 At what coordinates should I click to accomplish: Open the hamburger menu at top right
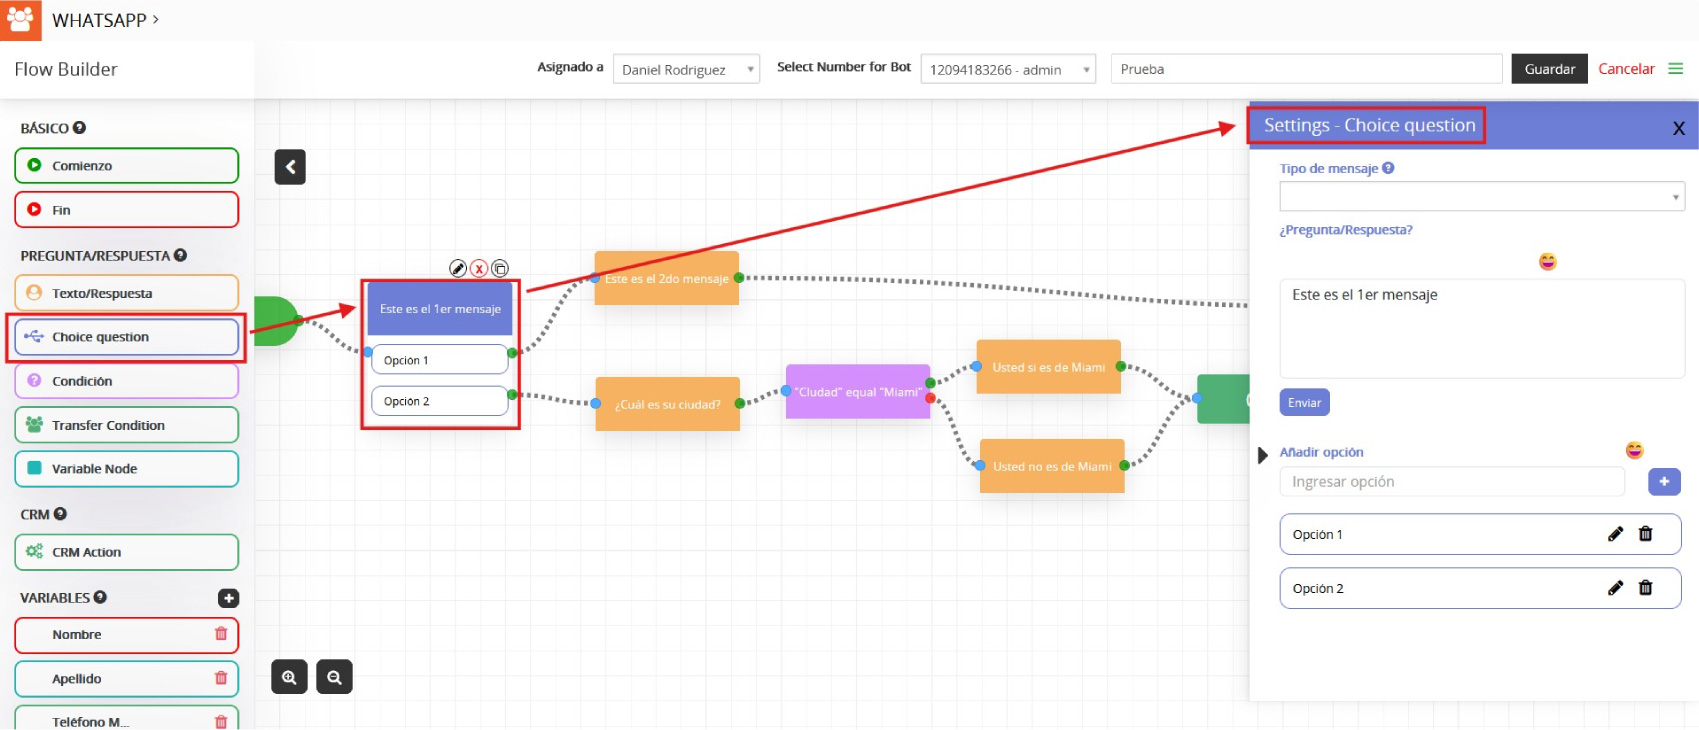pyautogui.click(x=1676, y=69)
